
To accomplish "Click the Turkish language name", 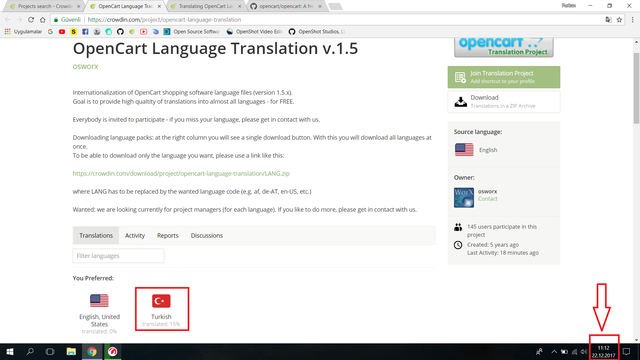I will tap(161, 317).
